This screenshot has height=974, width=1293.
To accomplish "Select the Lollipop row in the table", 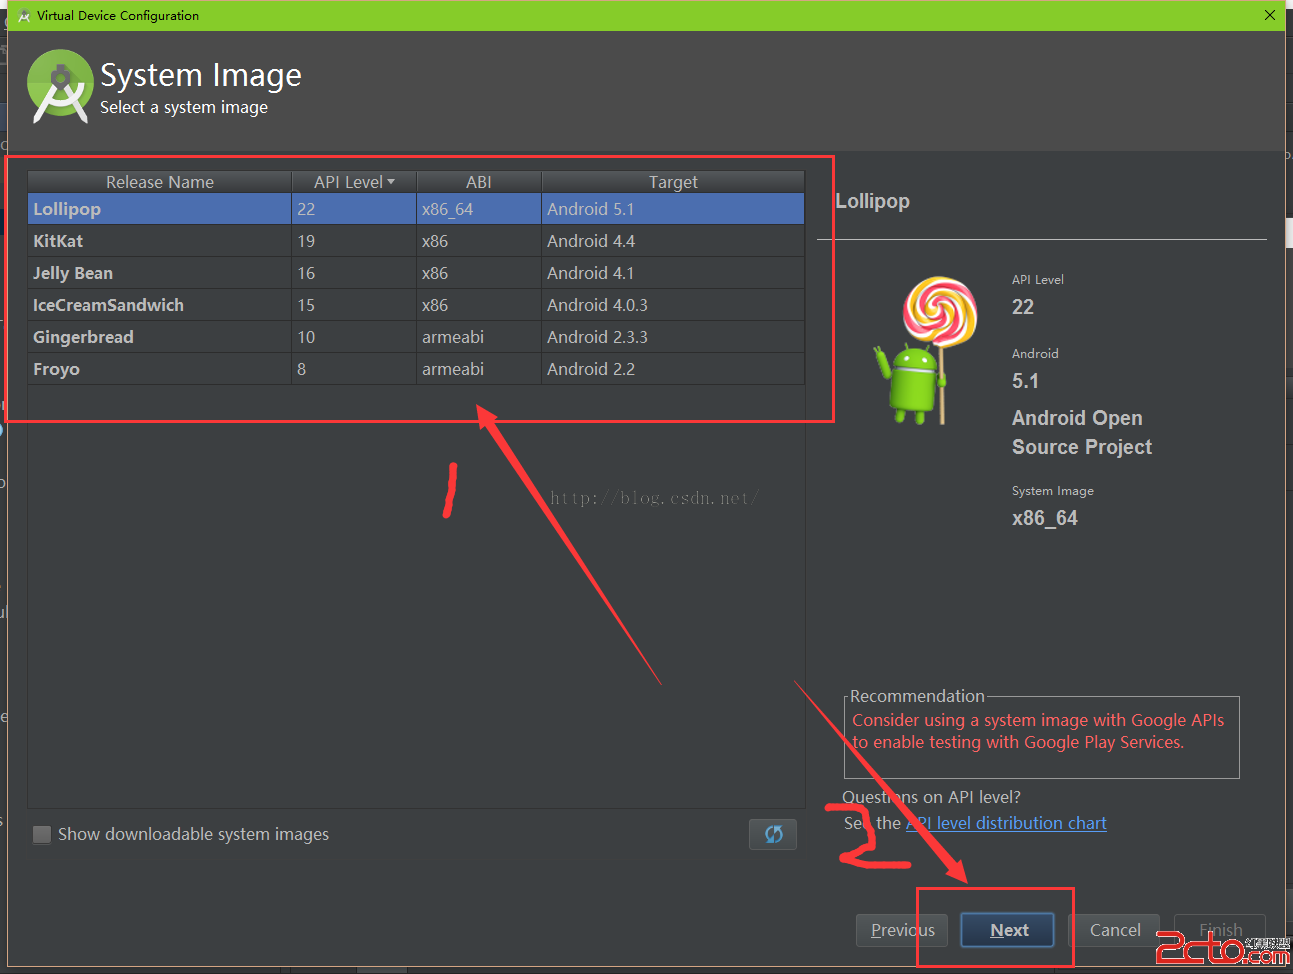I will (x=416, y=209).
